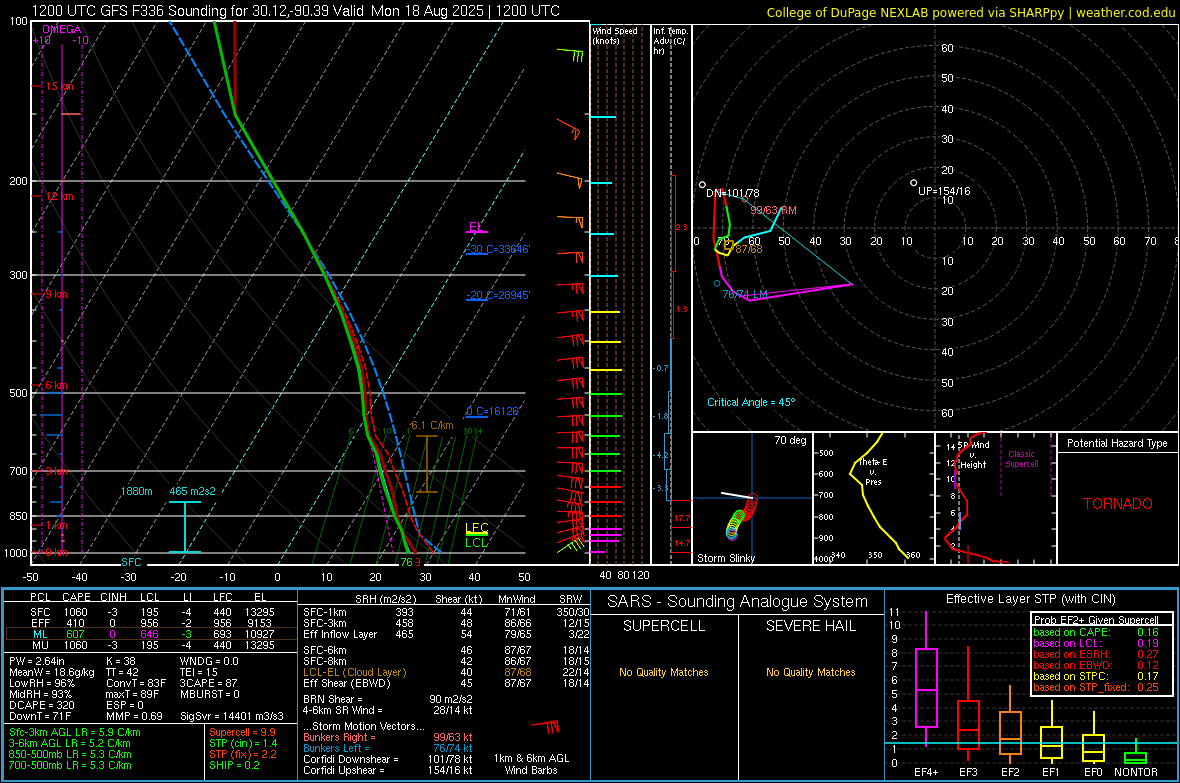Click the Sfc-3km AGL LR = 5.9 C/km line
The width and height of the screenshot is (1180, 783).
tap(75, 732)
